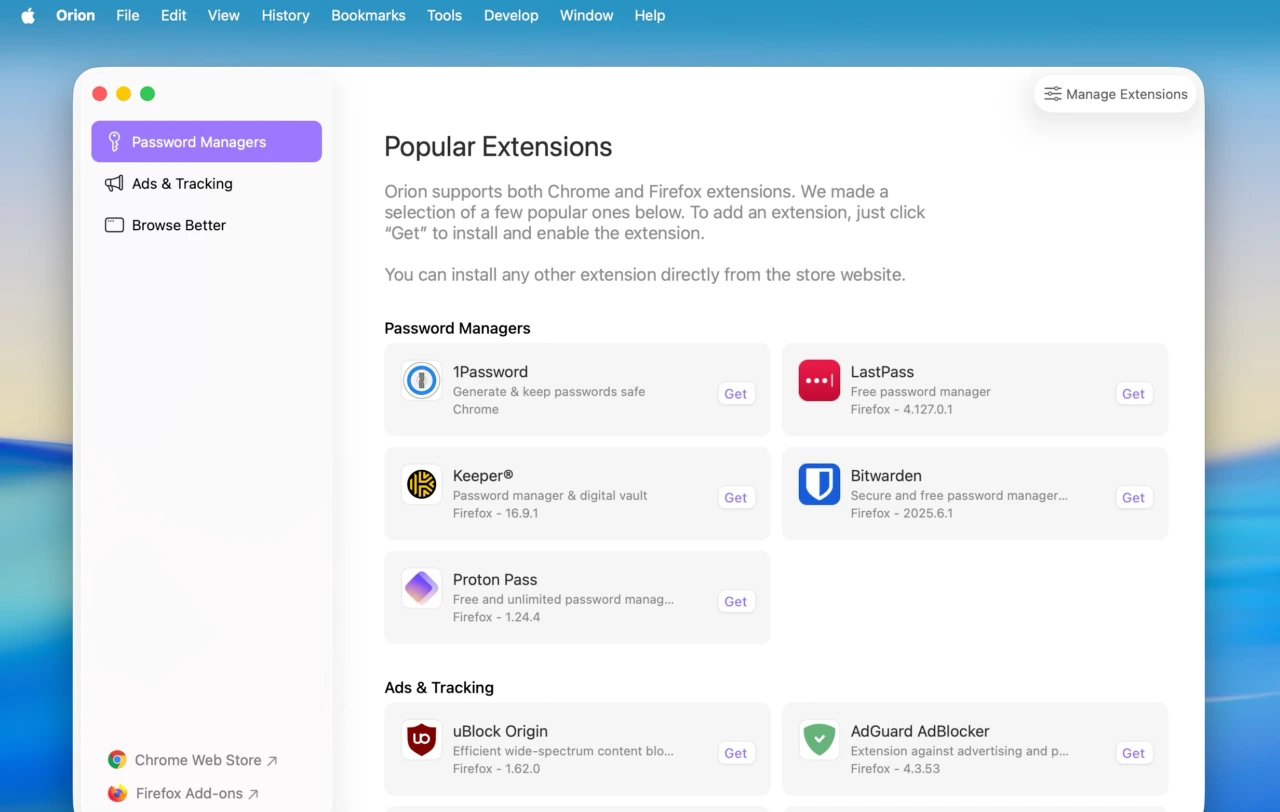
Task: Click the uBlock Origin shield icon
Action: click(x=421, y=740)
